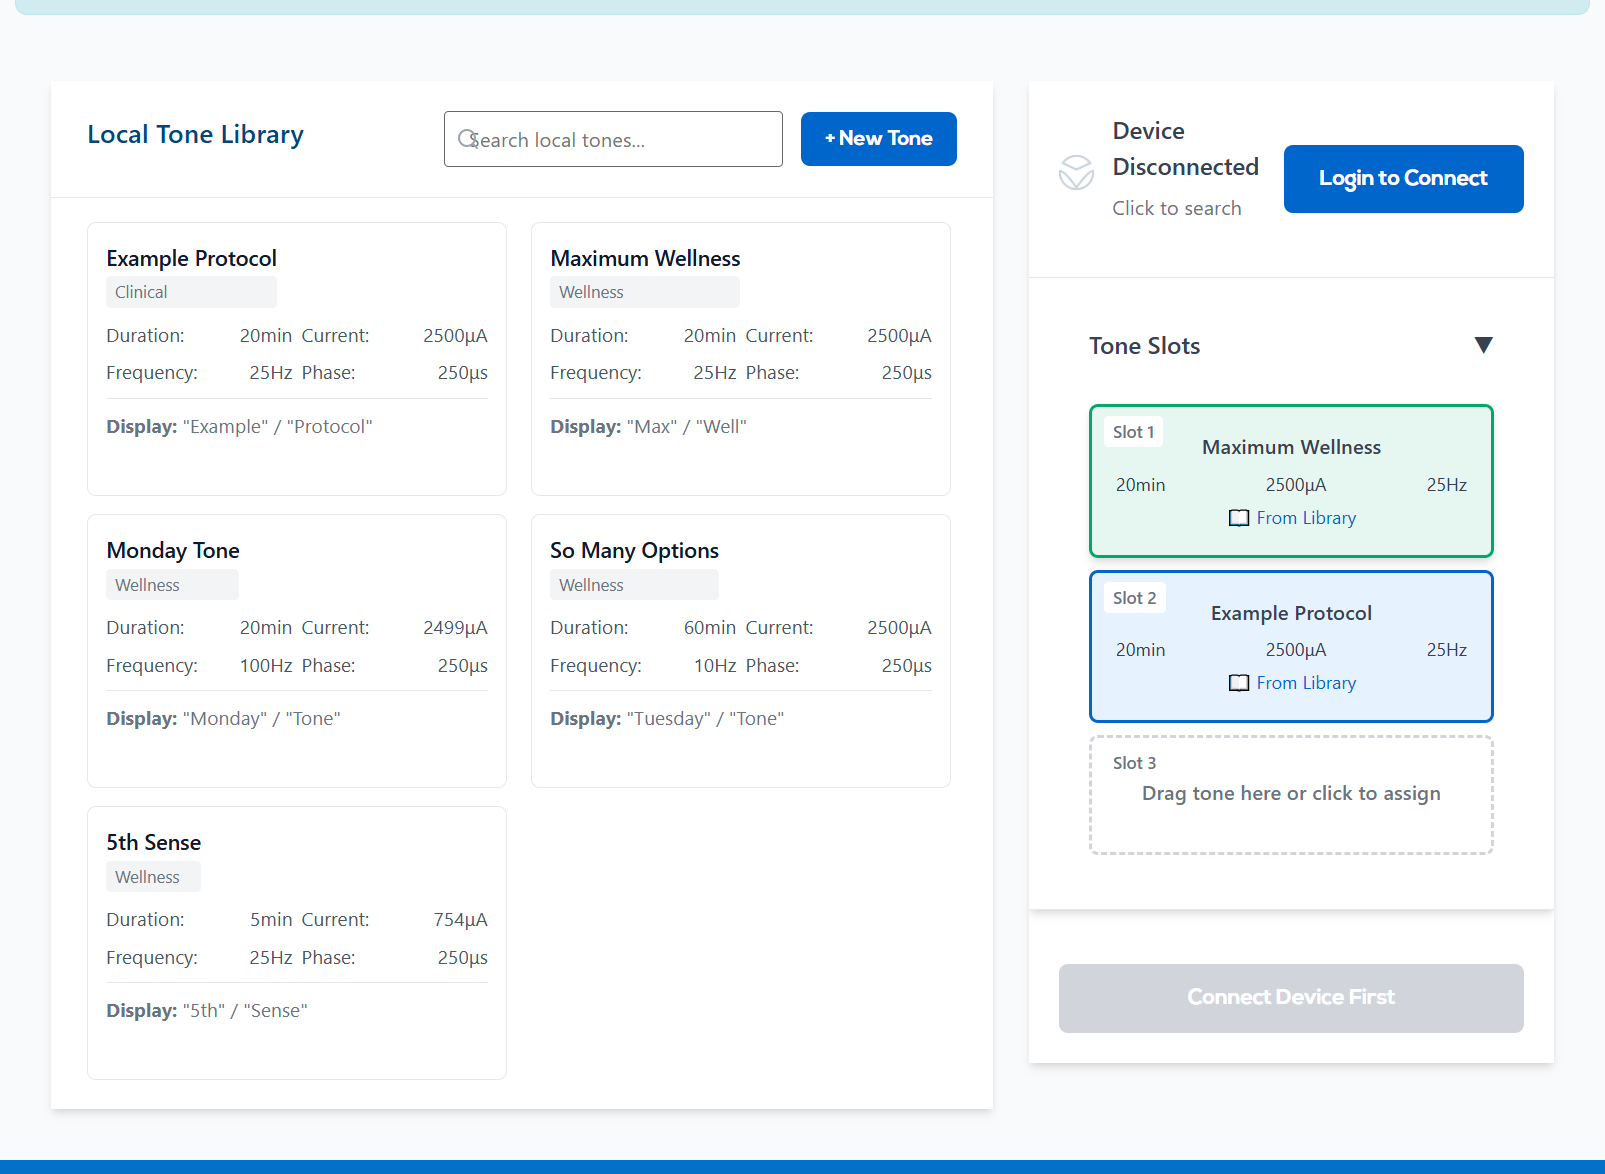The image size is (1605, 1174).
Task: Select the 5th Sense tone card
Action: 297,943
